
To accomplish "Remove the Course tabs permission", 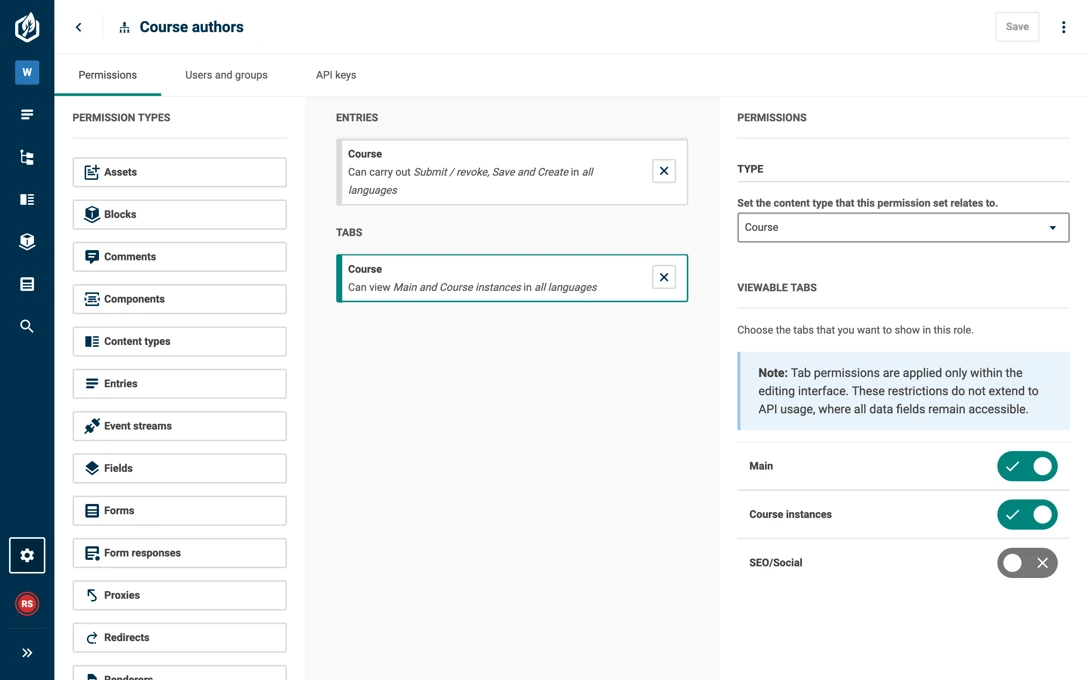I will click(664, 277).
